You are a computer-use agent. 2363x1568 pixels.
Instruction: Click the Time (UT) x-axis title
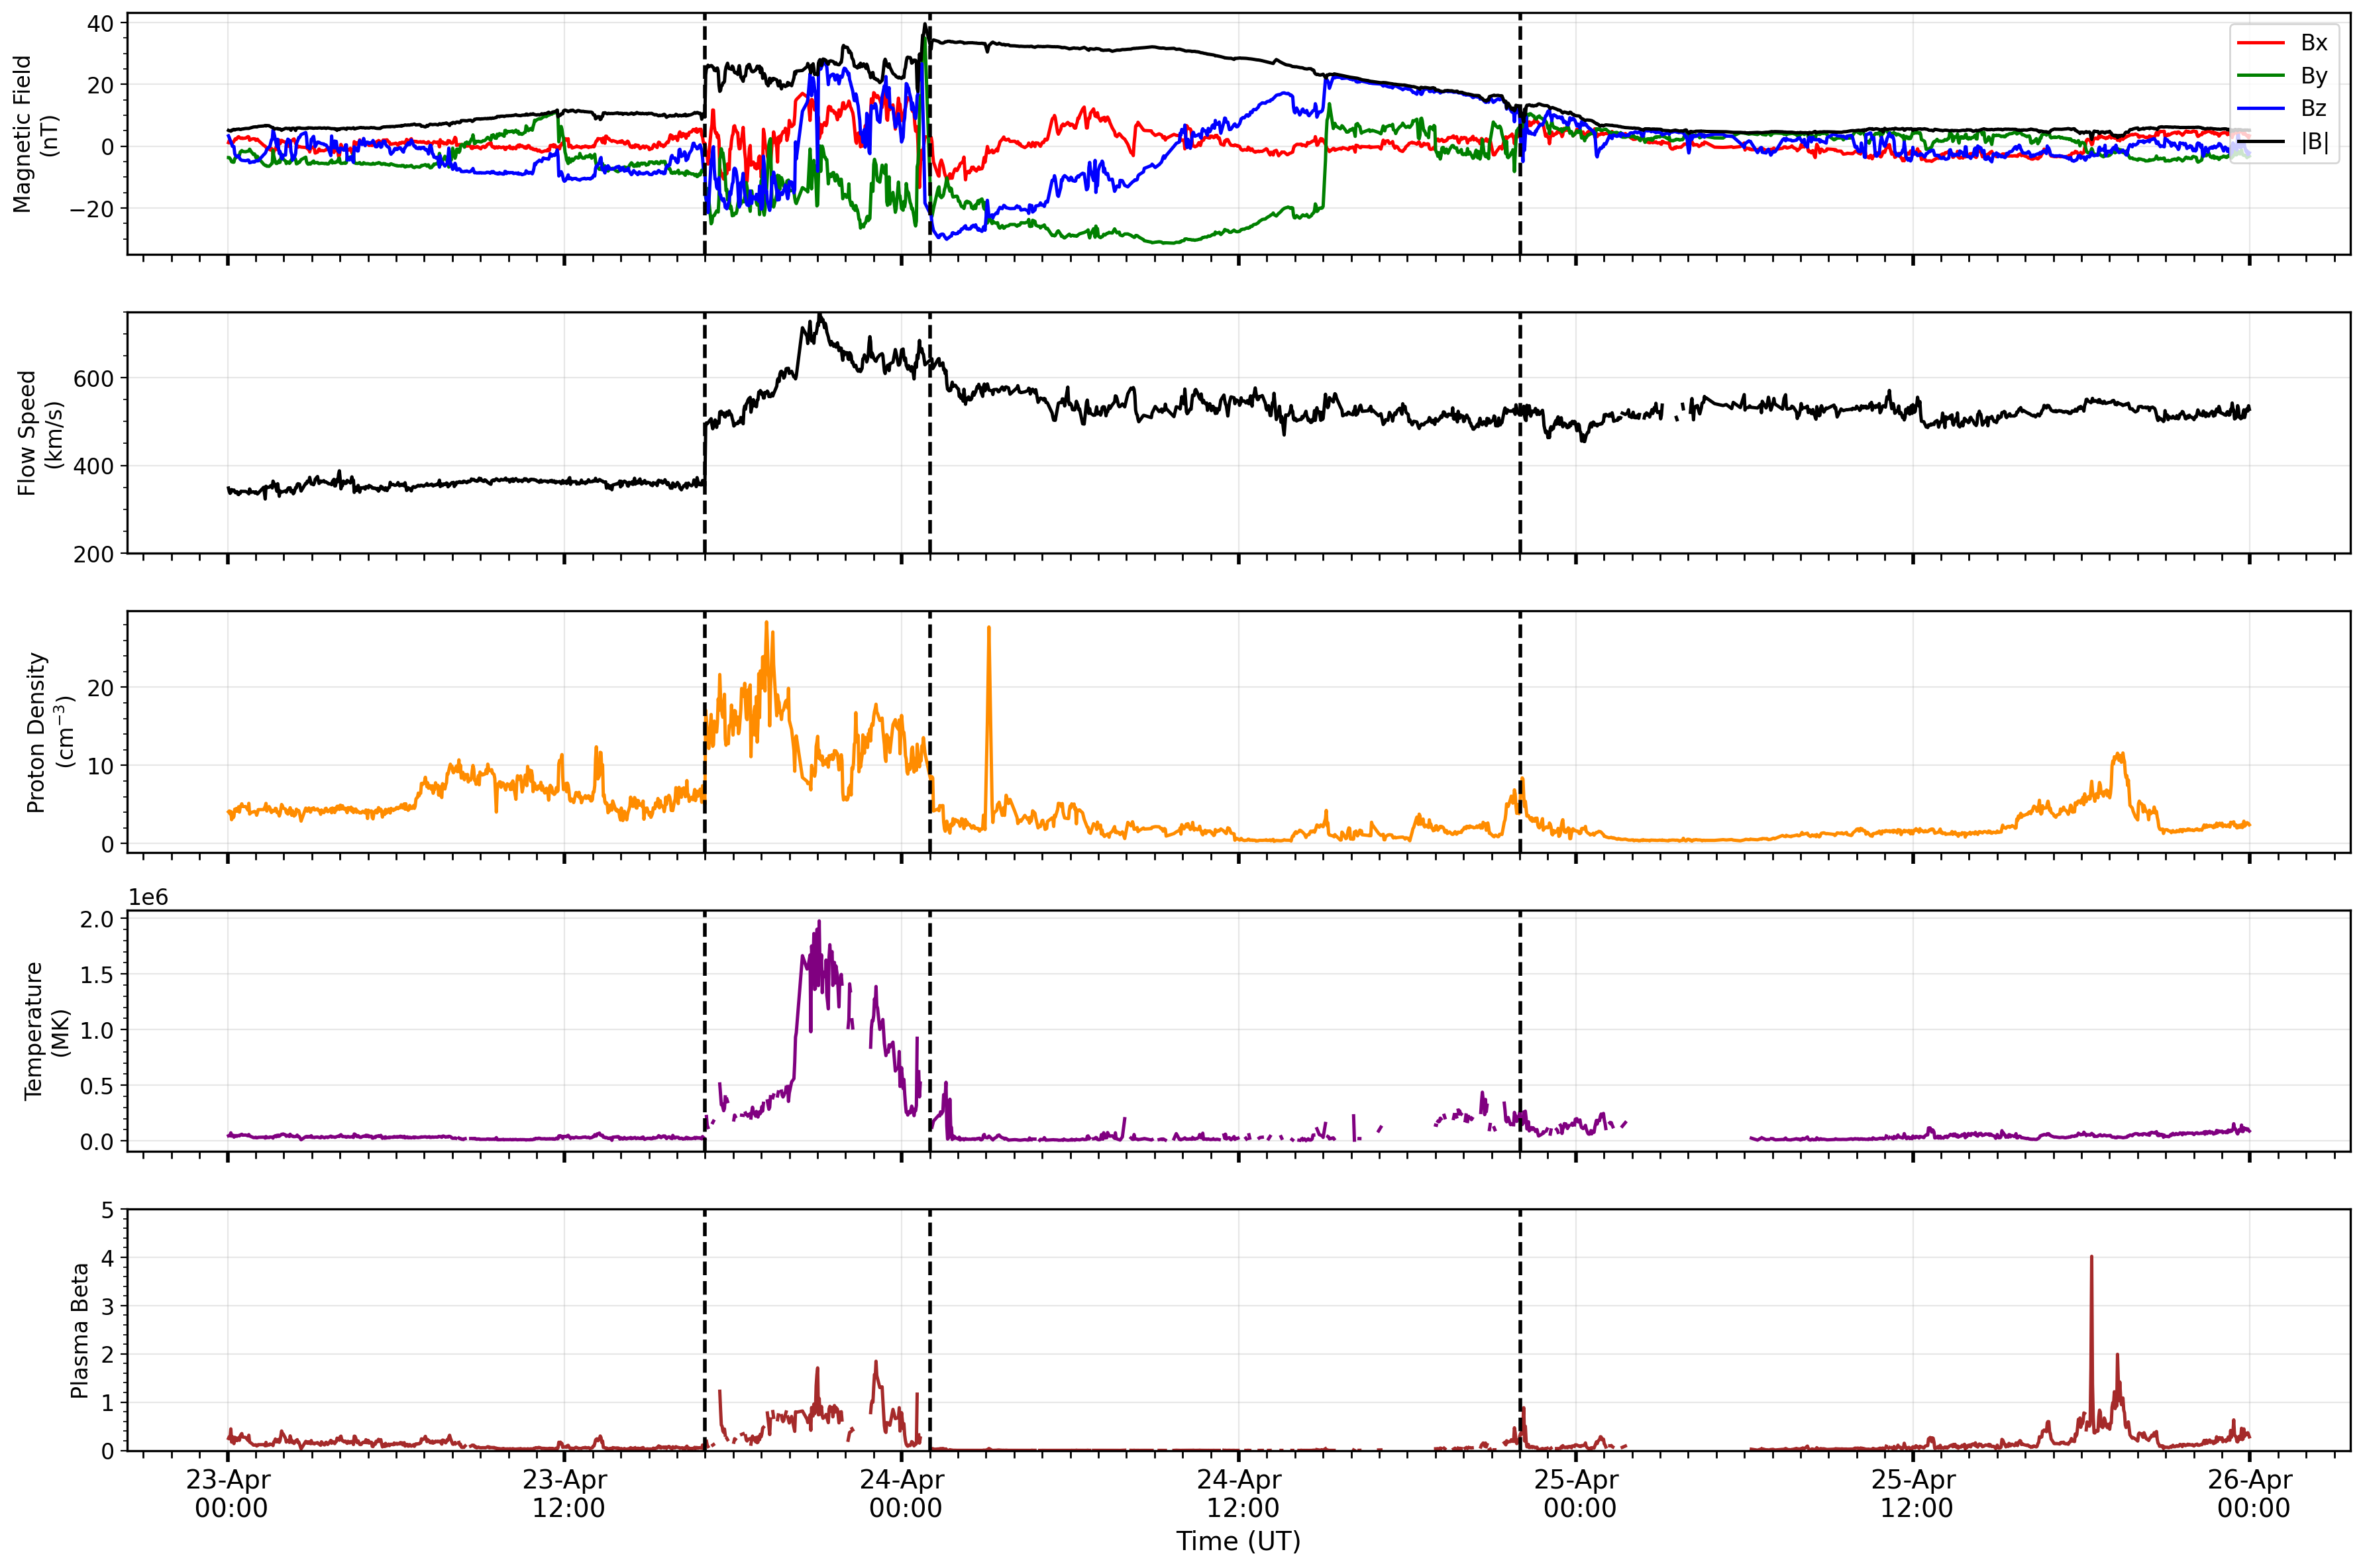(x=1238, y=1541)
